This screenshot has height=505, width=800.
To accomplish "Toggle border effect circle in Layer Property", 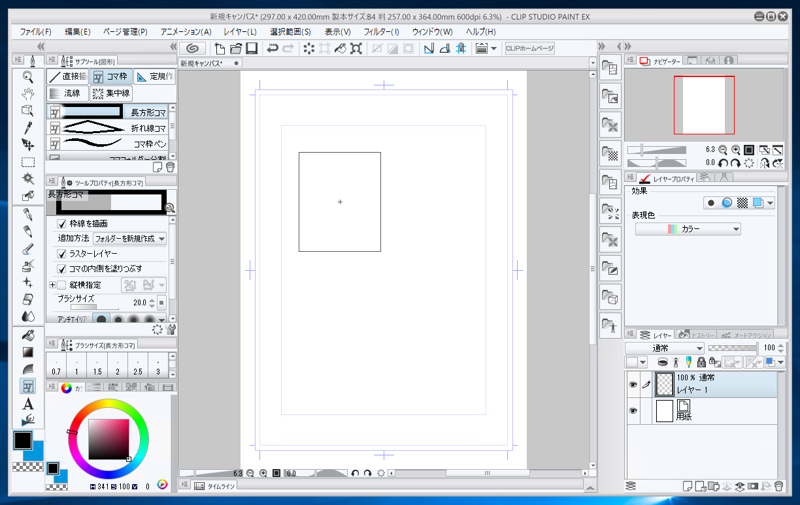I will pyautogui.click(x=711, y=203).
